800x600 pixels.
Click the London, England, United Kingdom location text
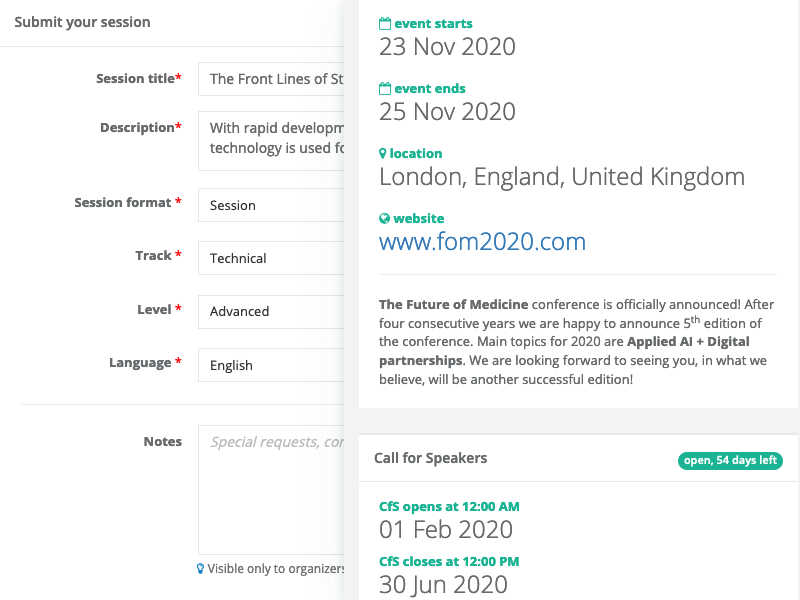click(562, 177)
